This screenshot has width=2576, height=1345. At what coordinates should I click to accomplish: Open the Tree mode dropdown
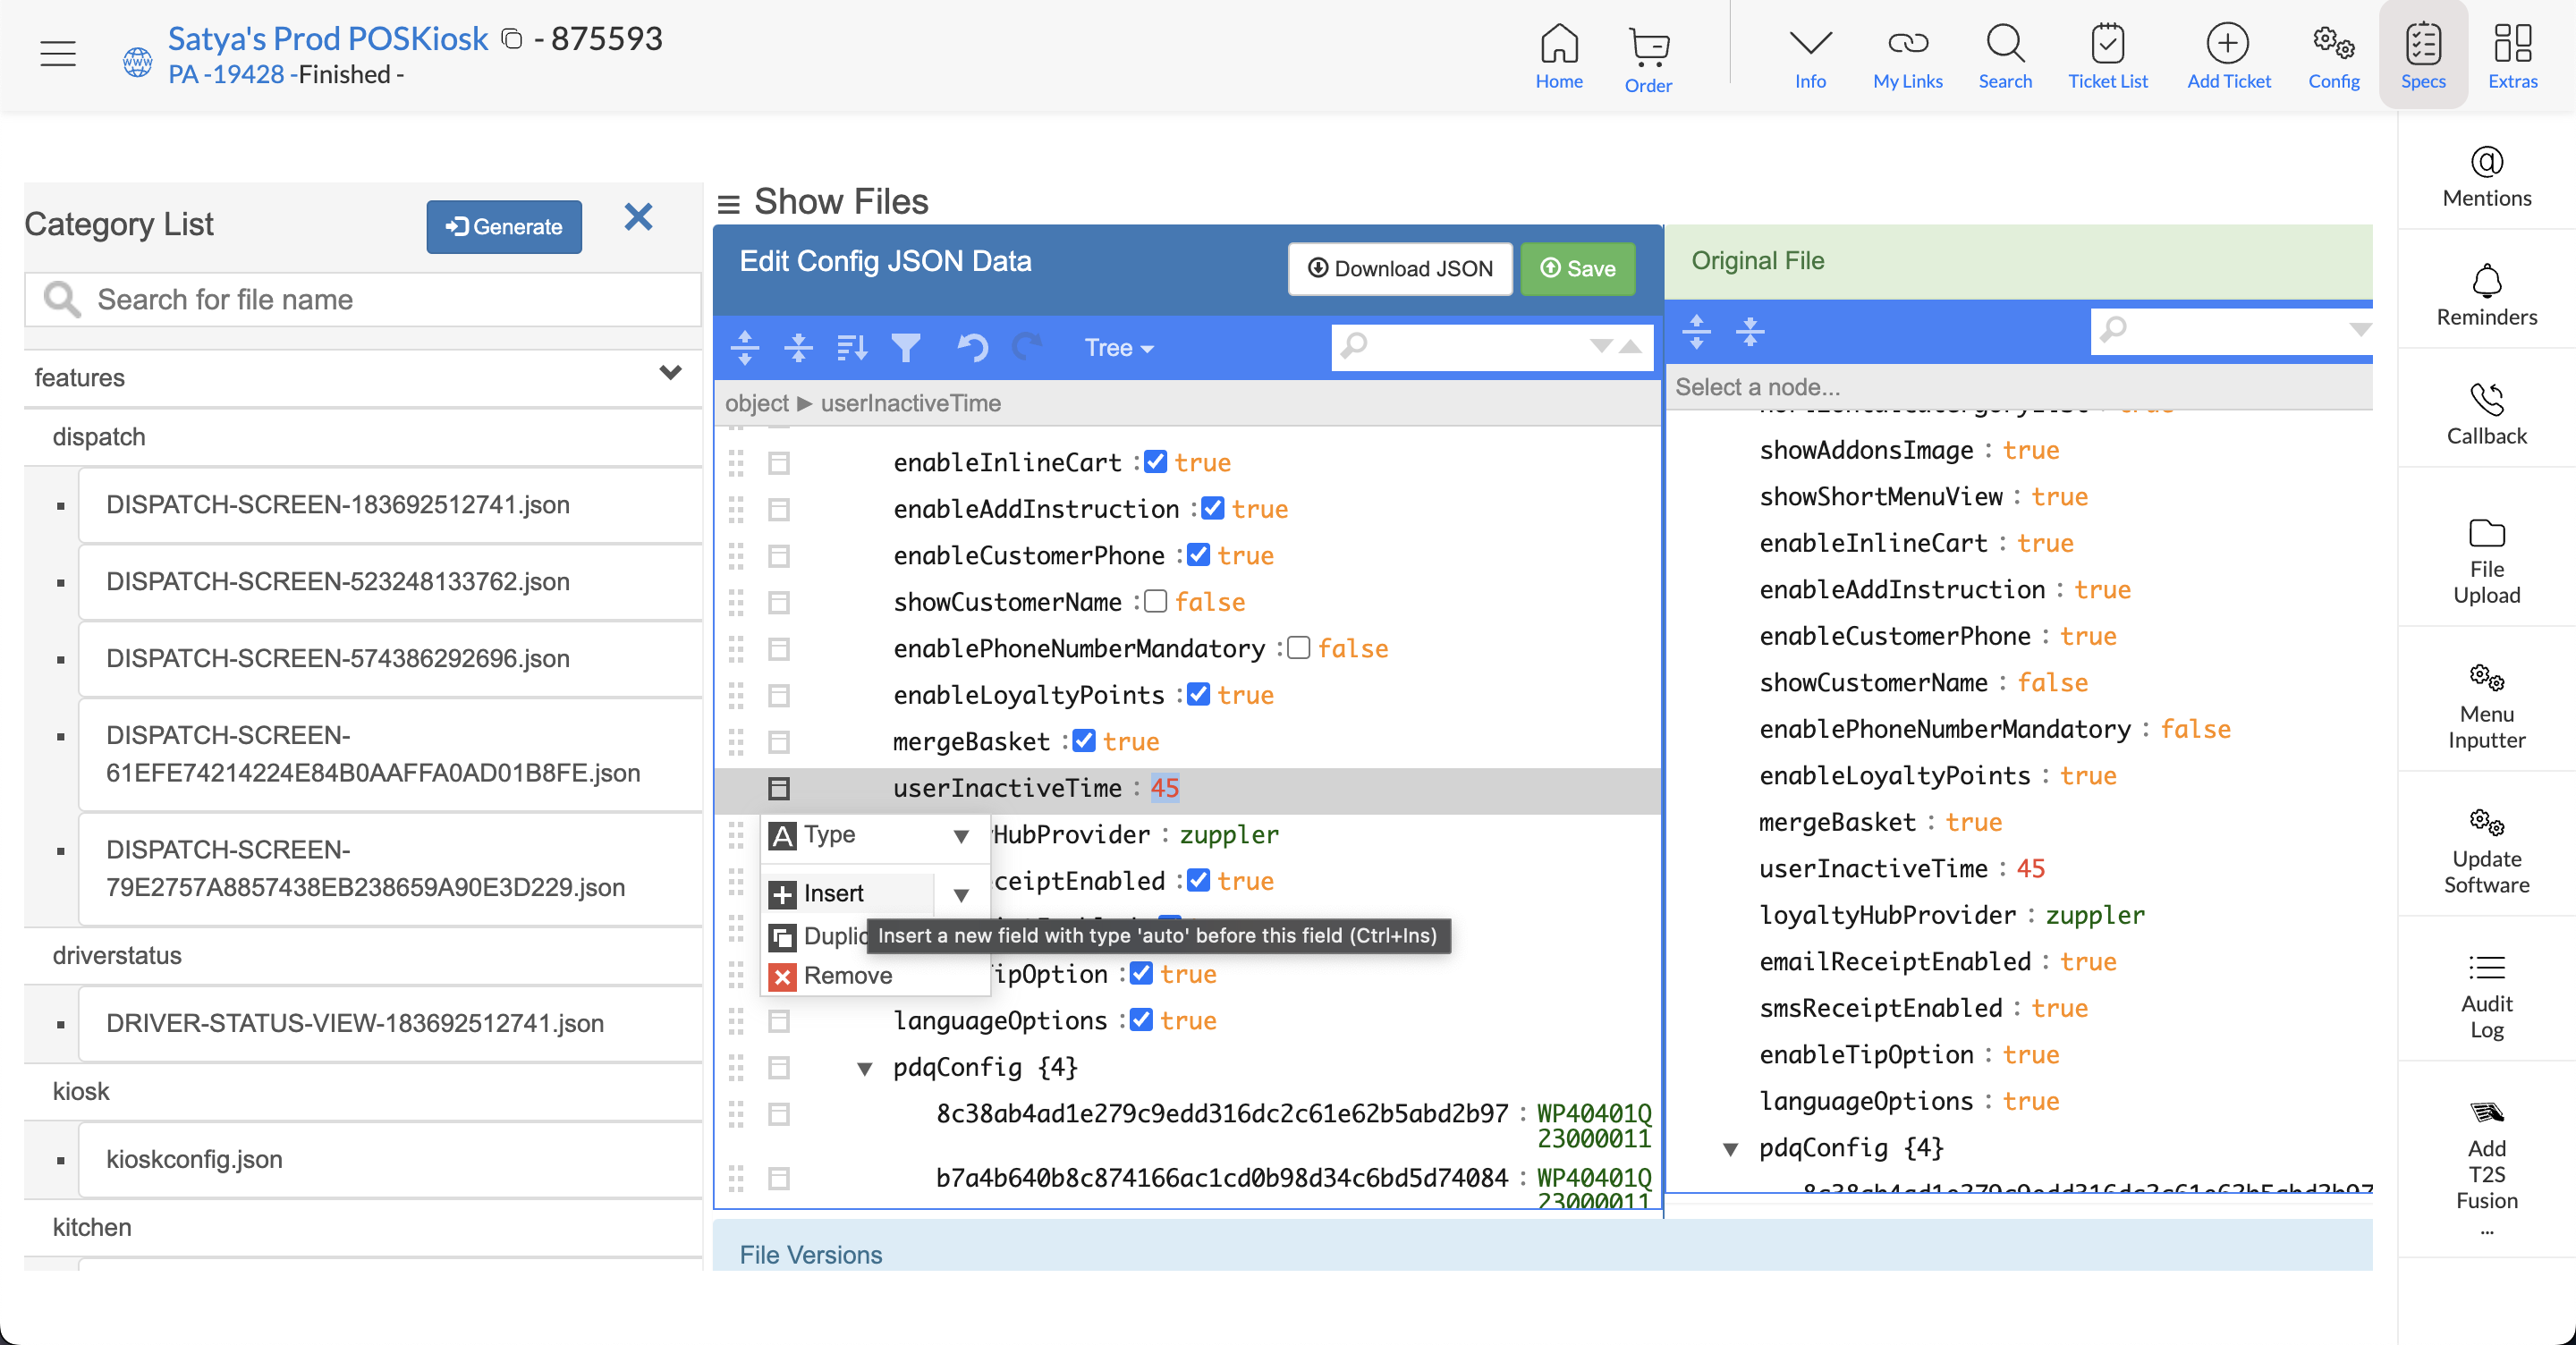tap(1118, 348)
